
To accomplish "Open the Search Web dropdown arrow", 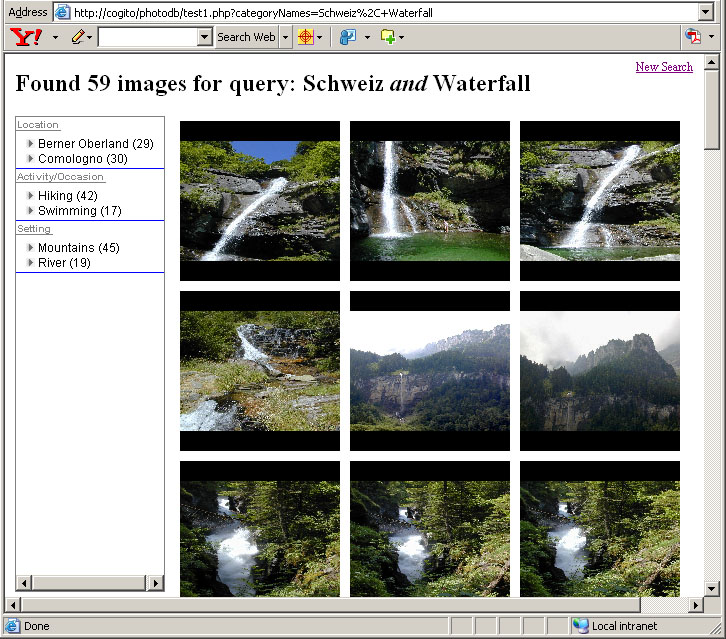I will coord(286,37).
